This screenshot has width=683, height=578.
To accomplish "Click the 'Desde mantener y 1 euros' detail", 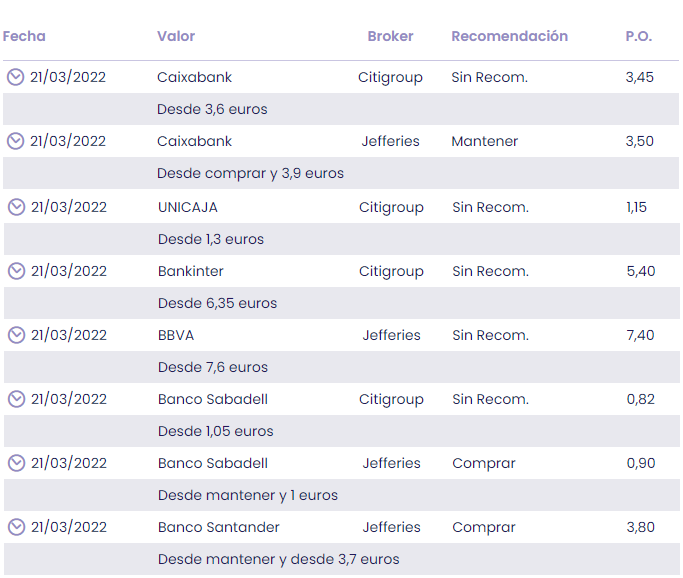I will pos(248,495).
